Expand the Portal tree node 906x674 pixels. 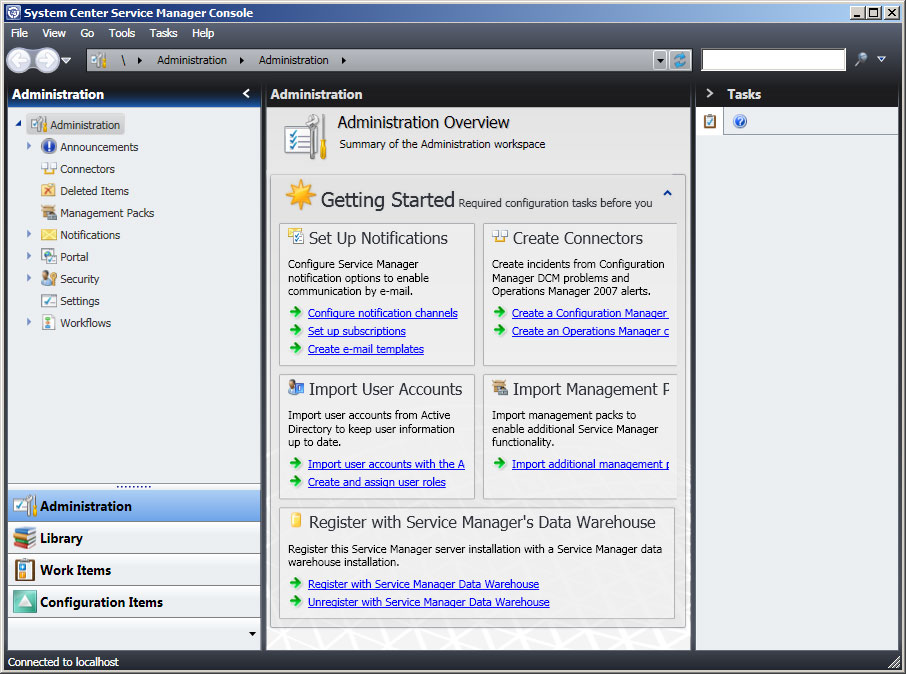(29, 255)
